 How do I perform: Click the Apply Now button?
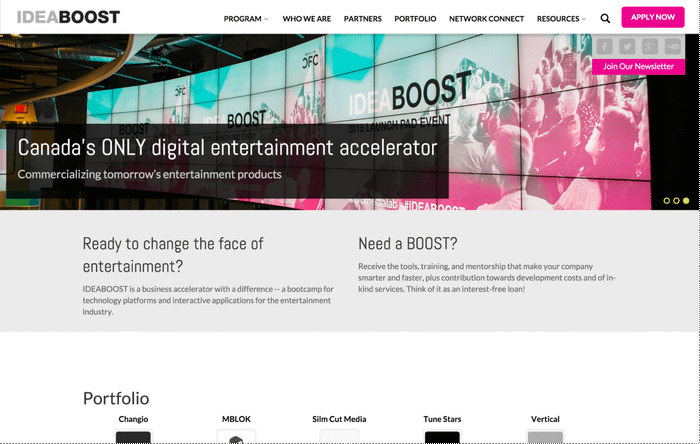pyautogui.click(x=653, y=17)
